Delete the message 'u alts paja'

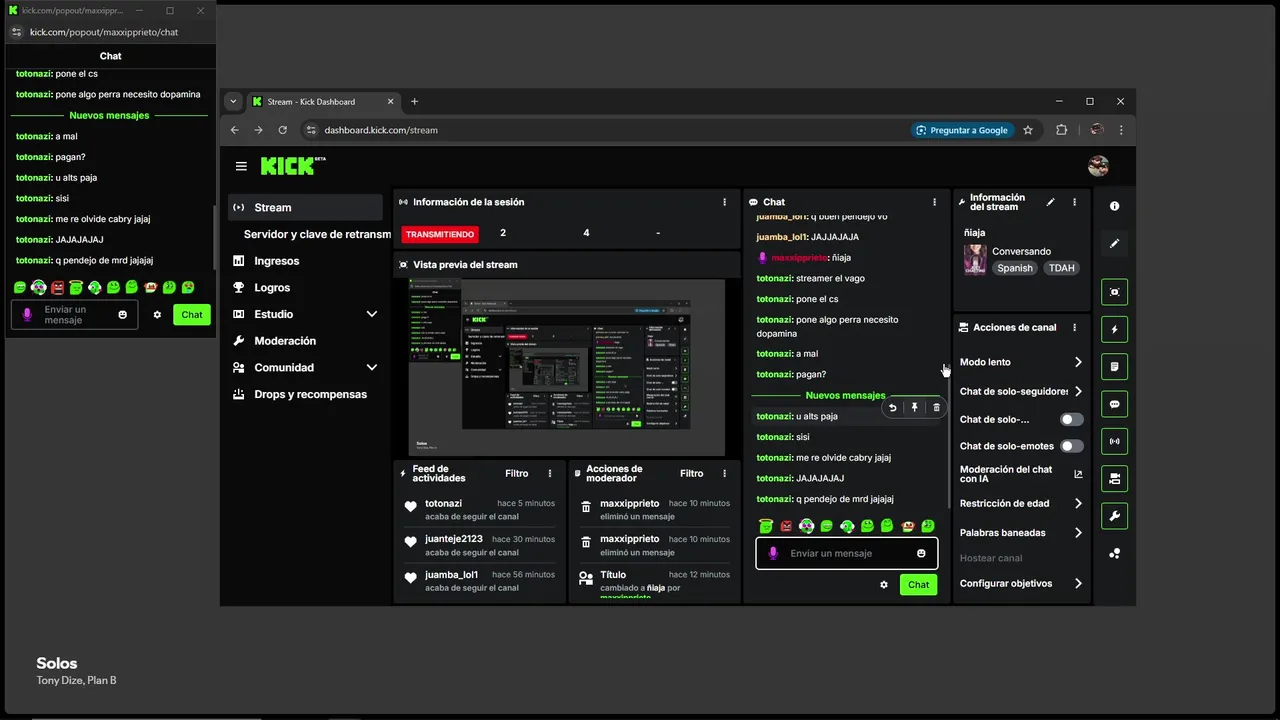point(936,407)
